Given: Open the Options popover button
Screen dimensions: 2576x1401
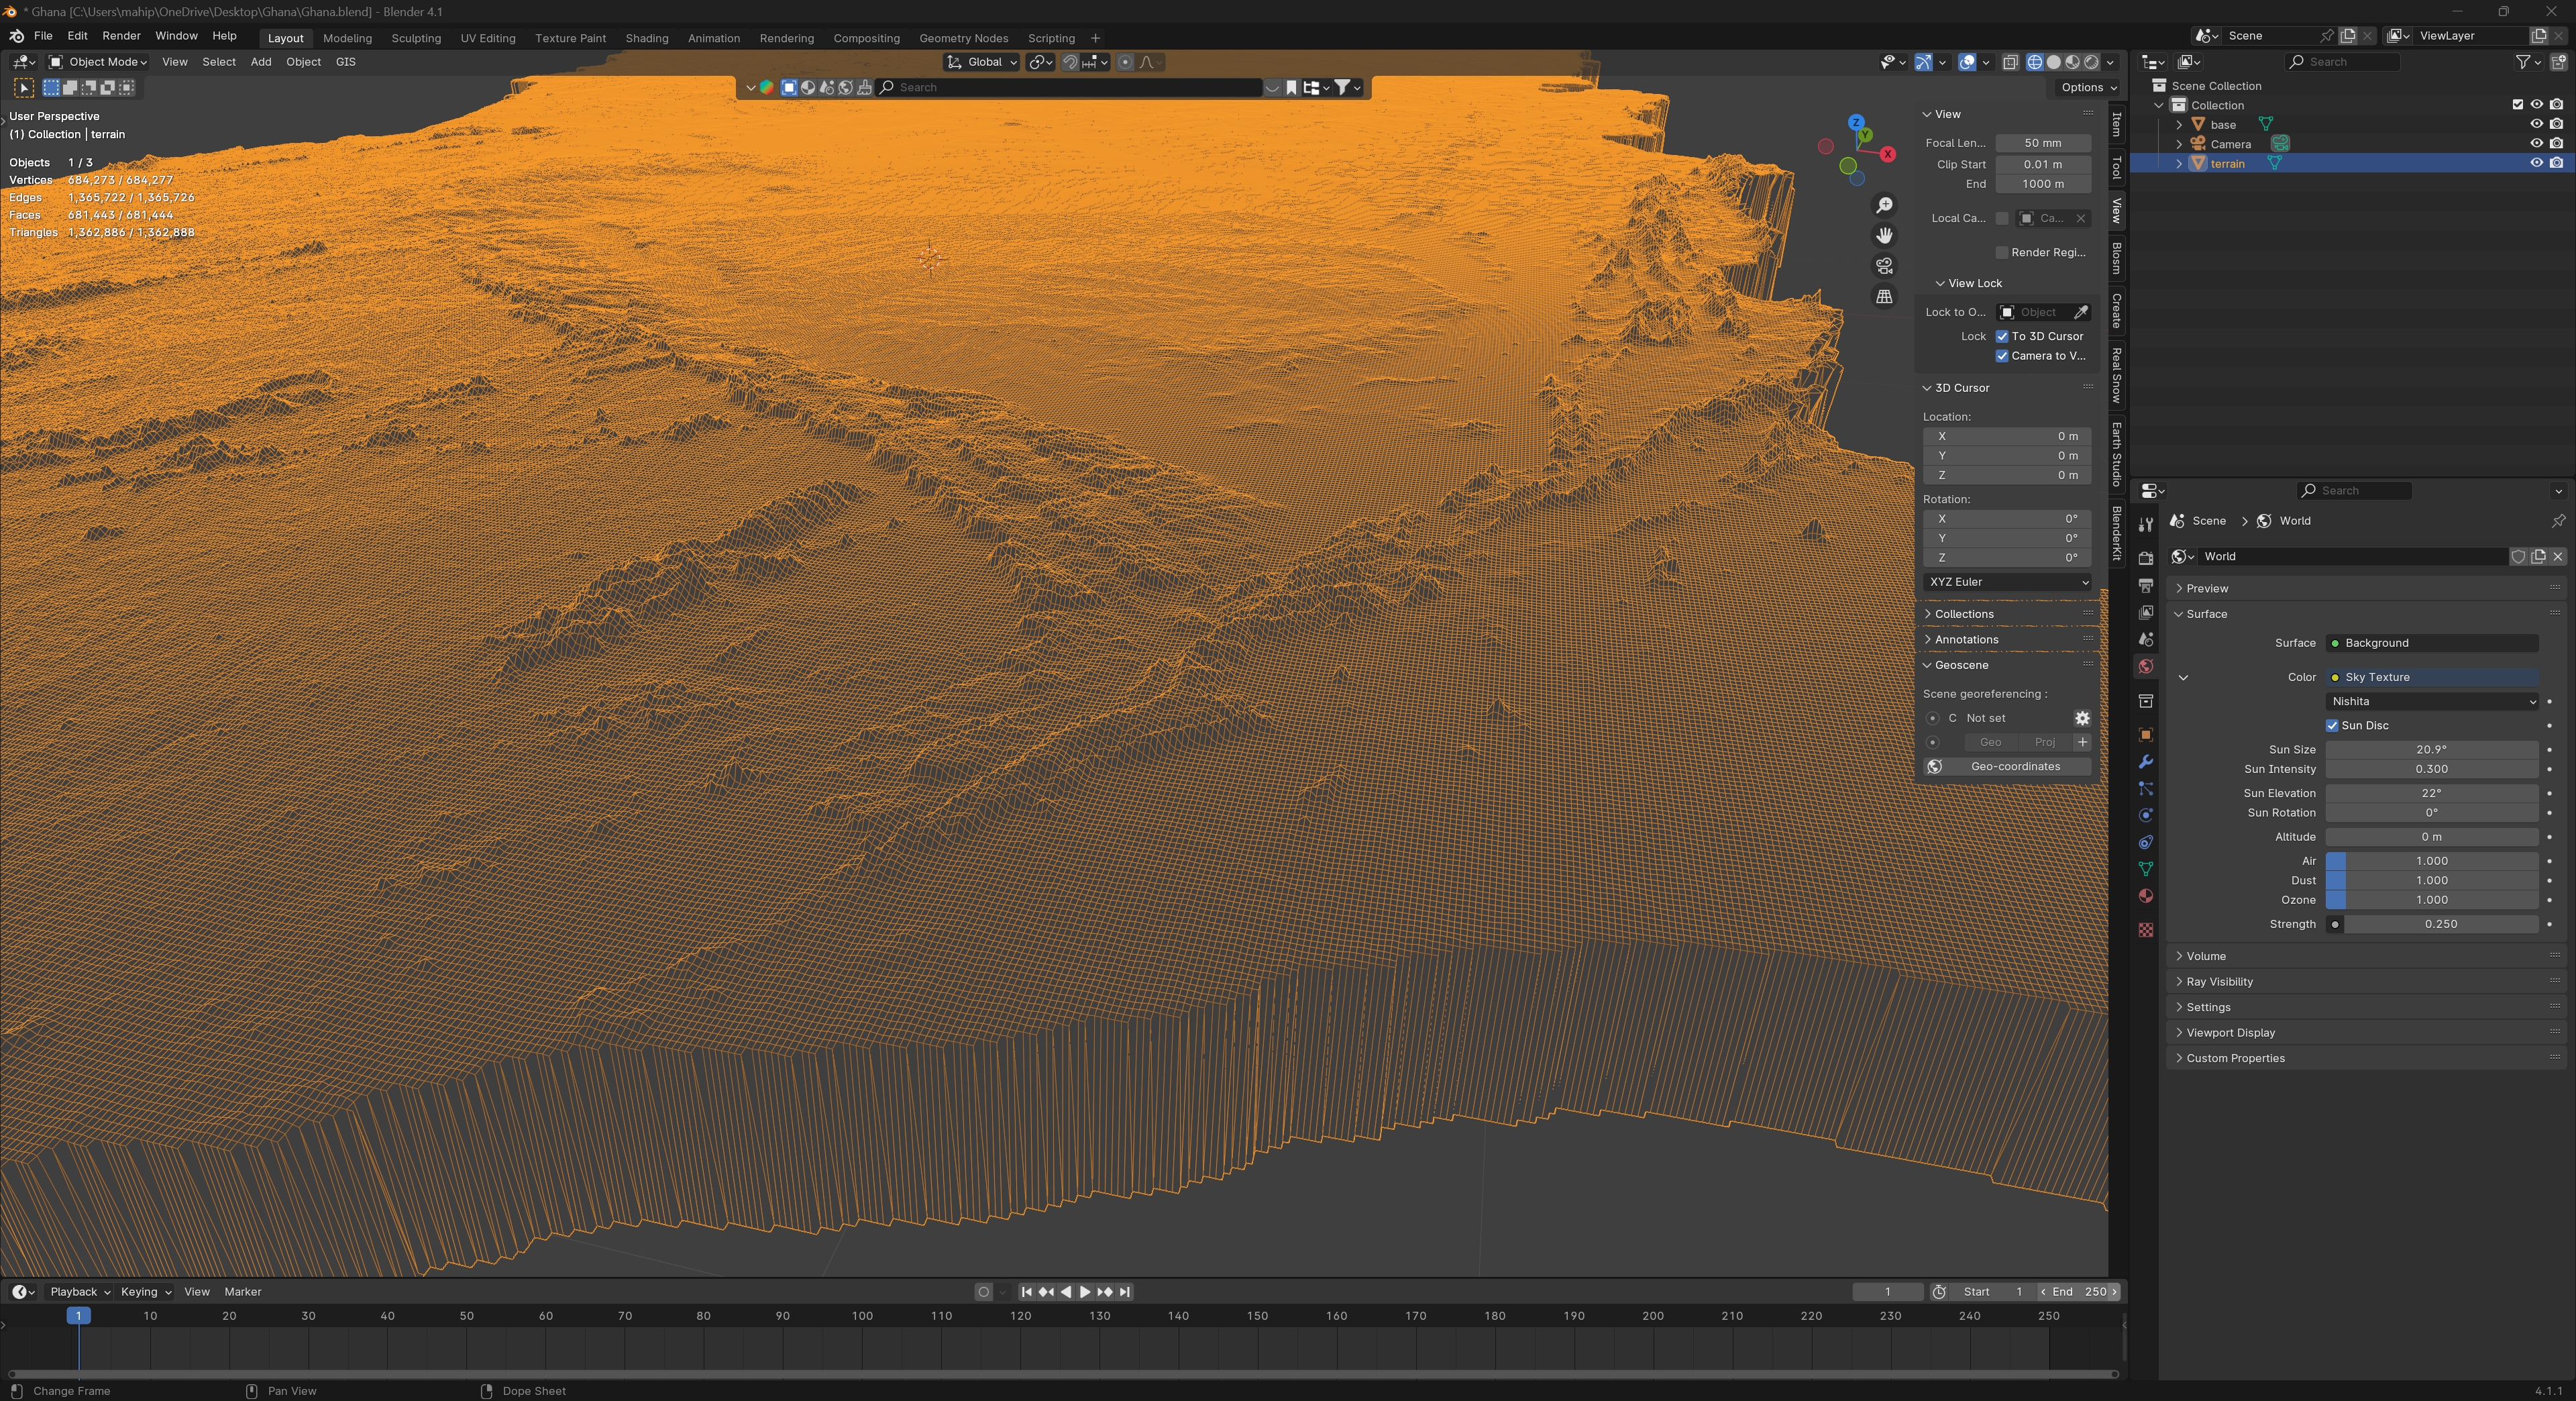Looking at the screenshot, I should coord(2088,88).
